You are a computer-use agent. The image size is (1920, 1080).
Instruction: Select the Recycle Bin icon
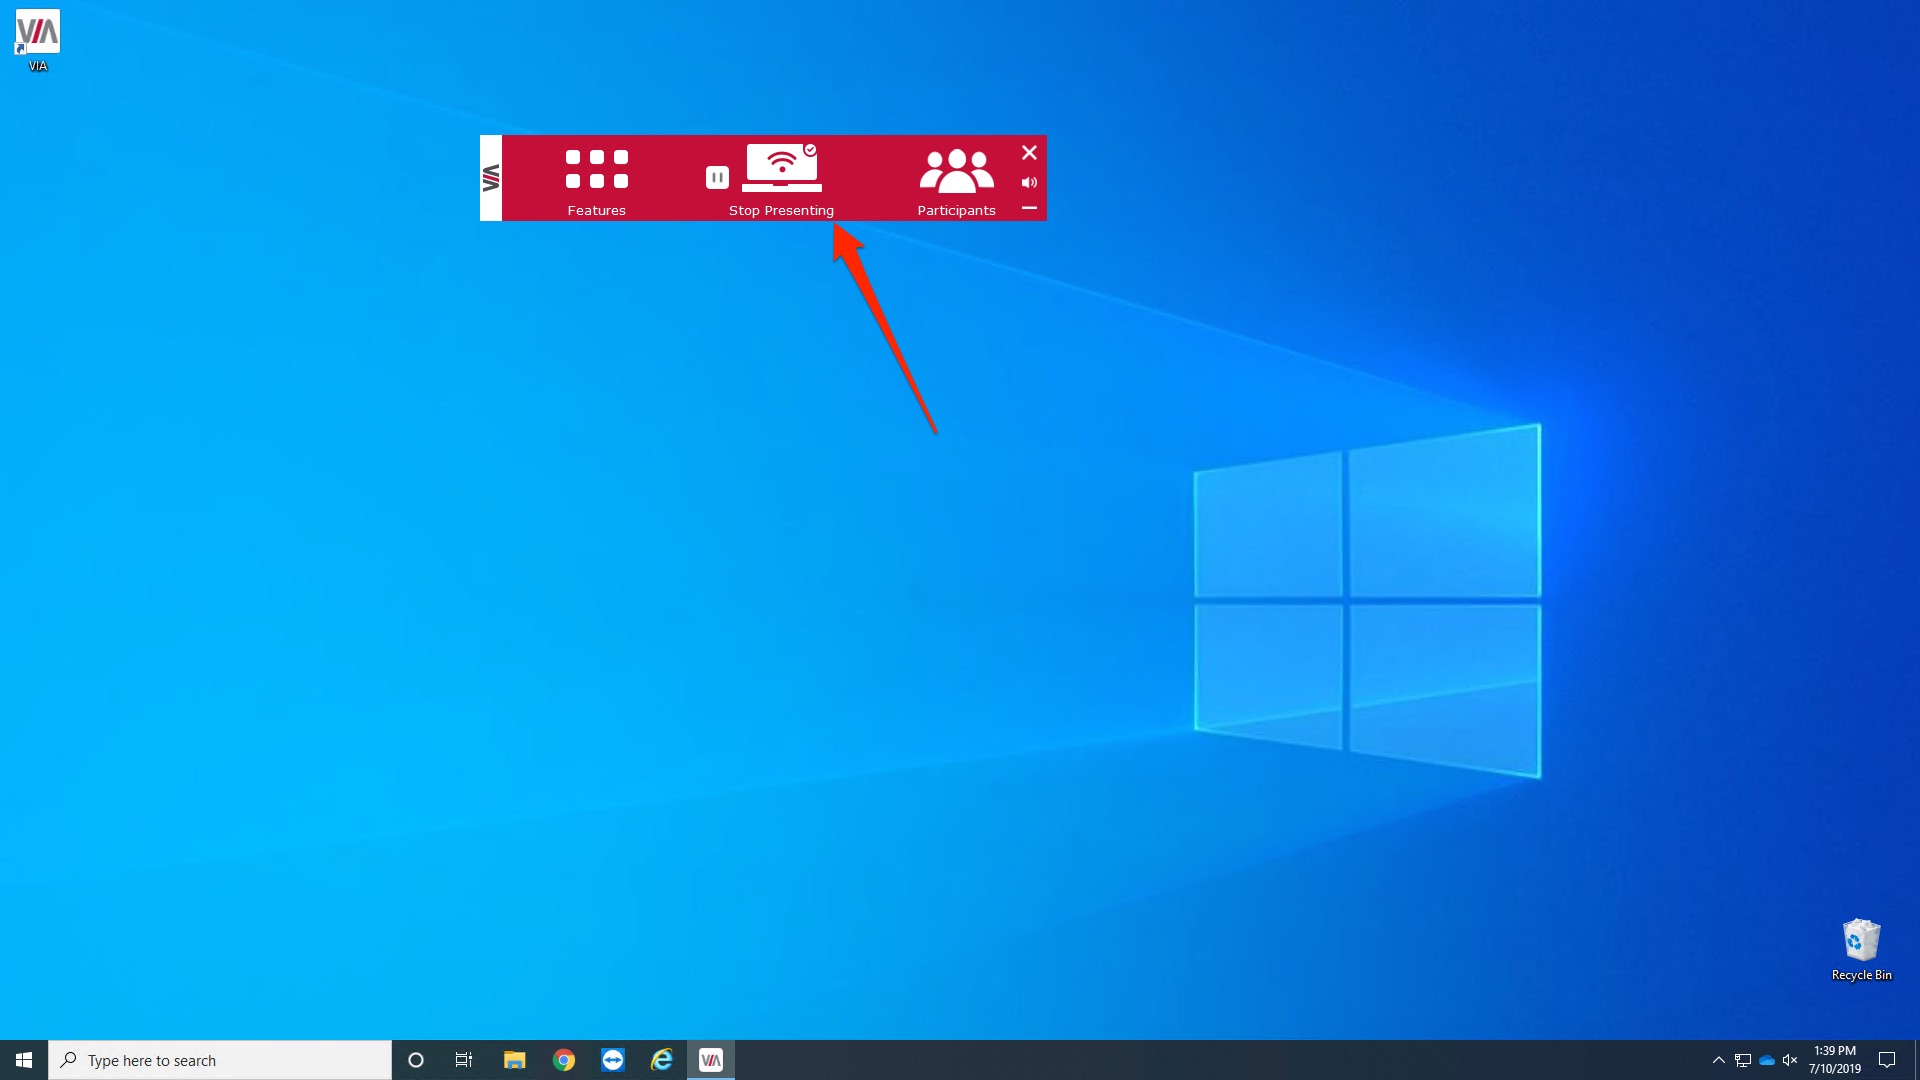[x=1861, y=950]
